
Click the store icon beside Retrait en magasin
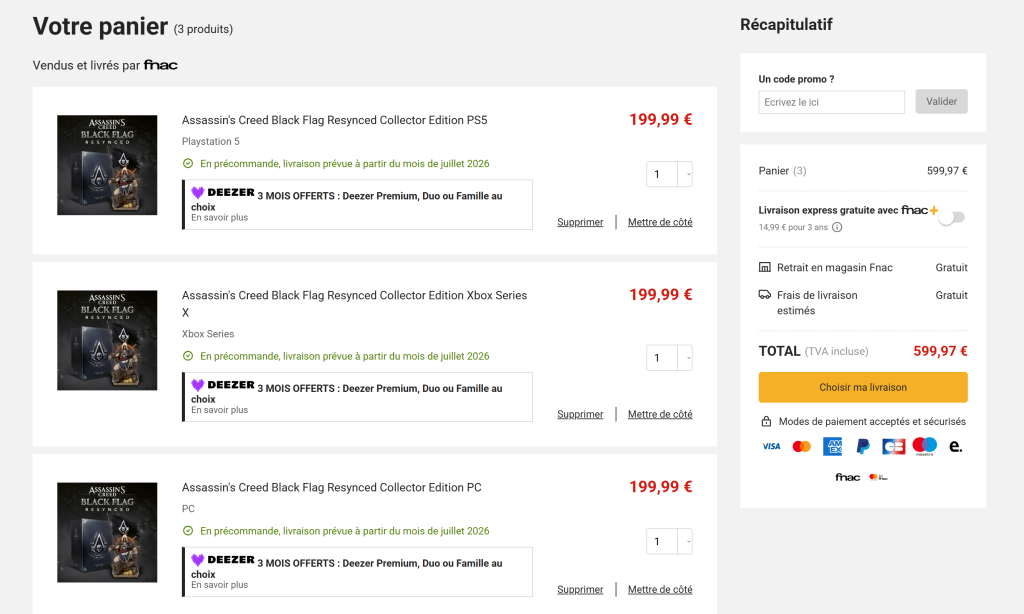pos(765,267)
